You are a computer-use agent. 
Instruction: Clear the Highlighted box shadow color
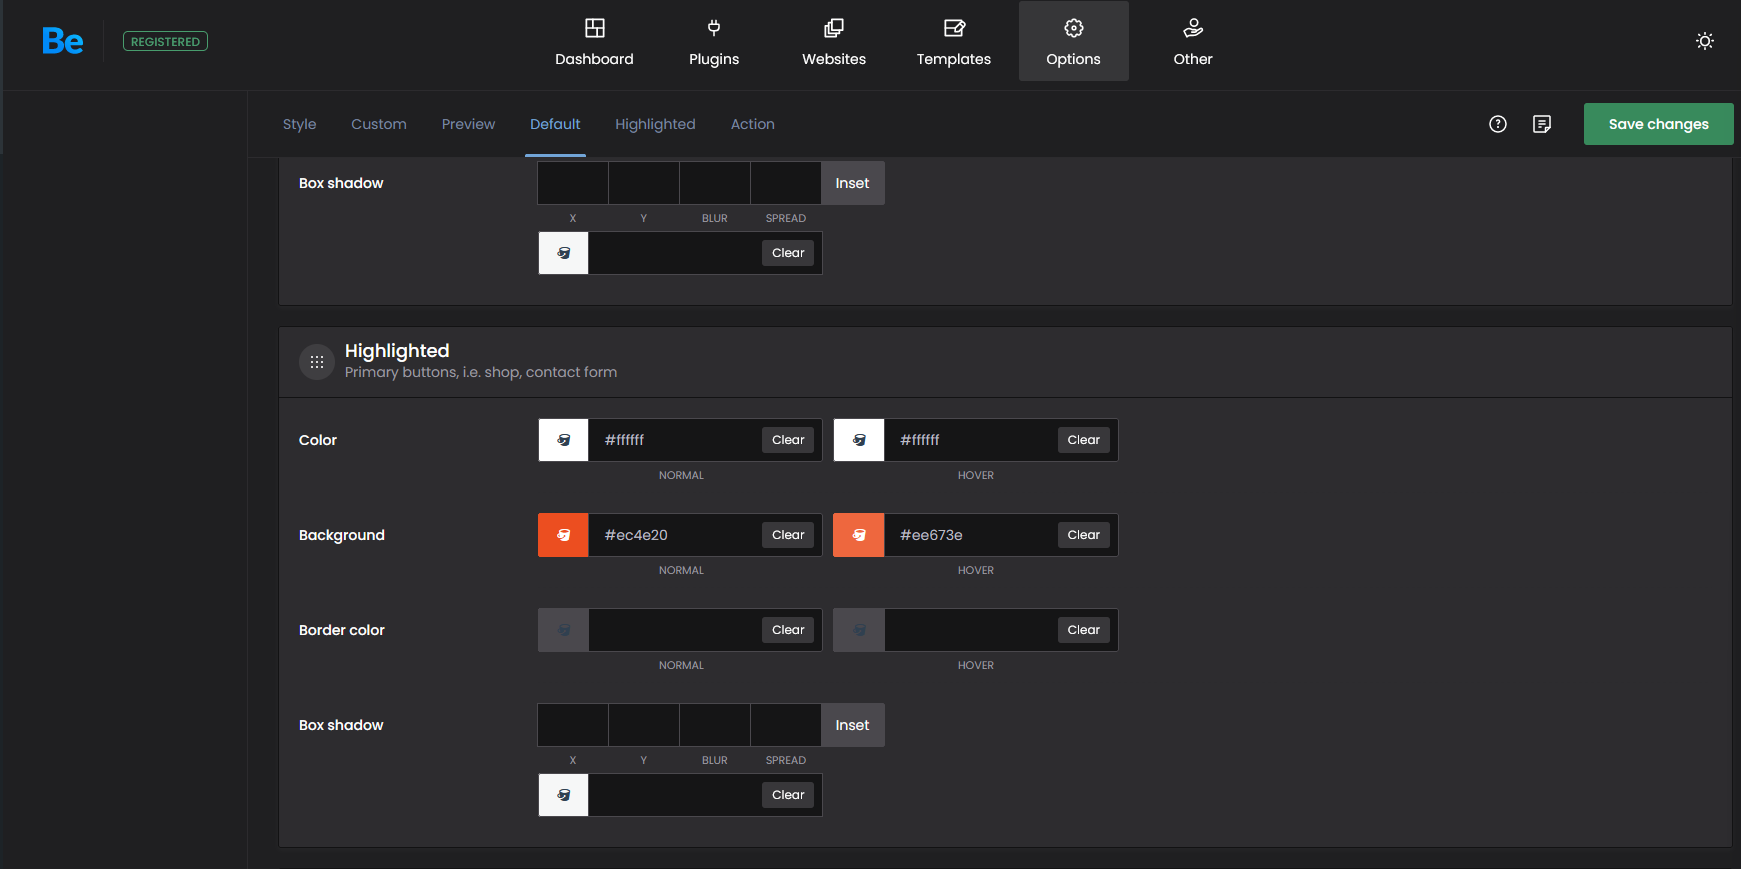[x=788, y=795]
